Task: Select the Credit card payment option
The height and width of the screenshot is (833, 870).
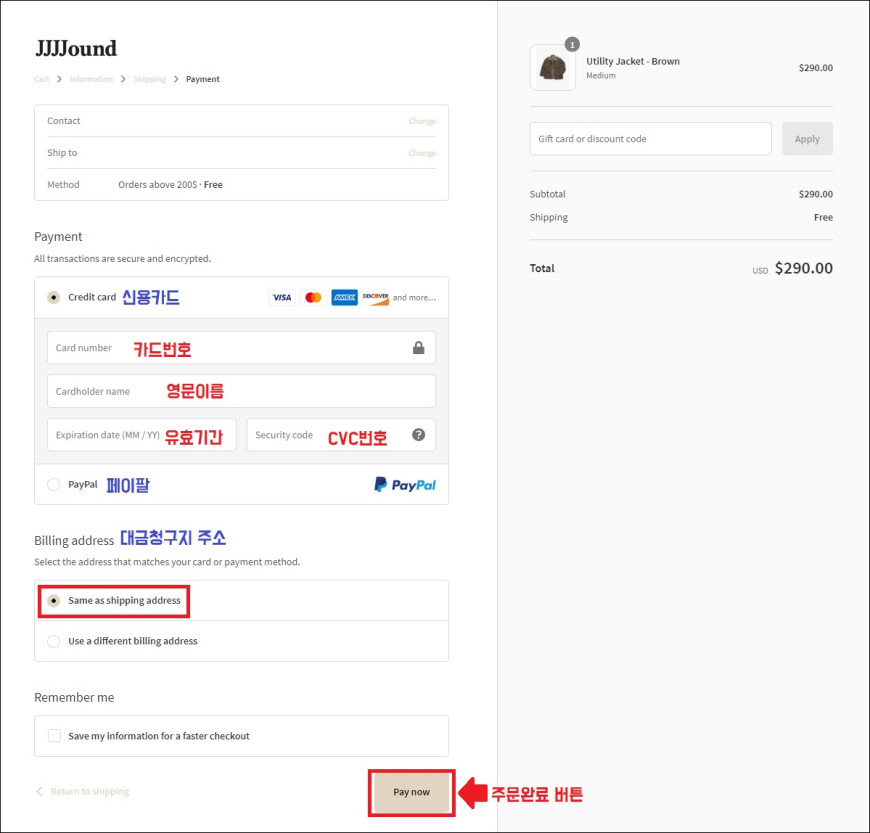Action: [x=53, y=297]
